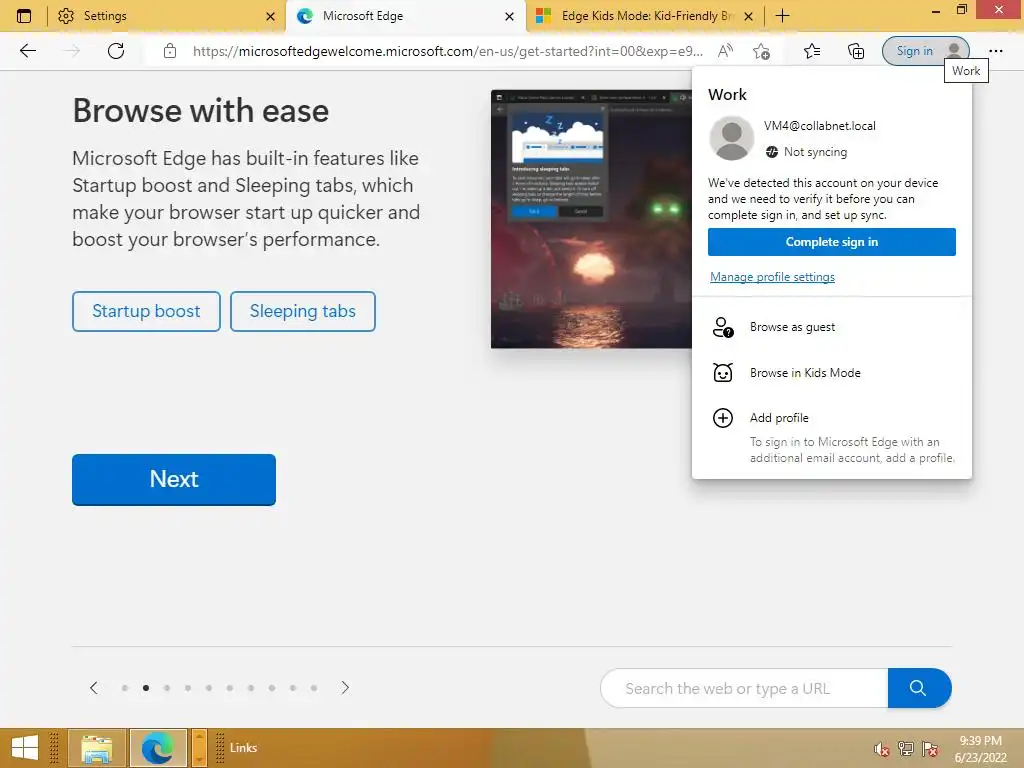
Task: Click the Sleeping tabs button
Action: pos(302,312)
